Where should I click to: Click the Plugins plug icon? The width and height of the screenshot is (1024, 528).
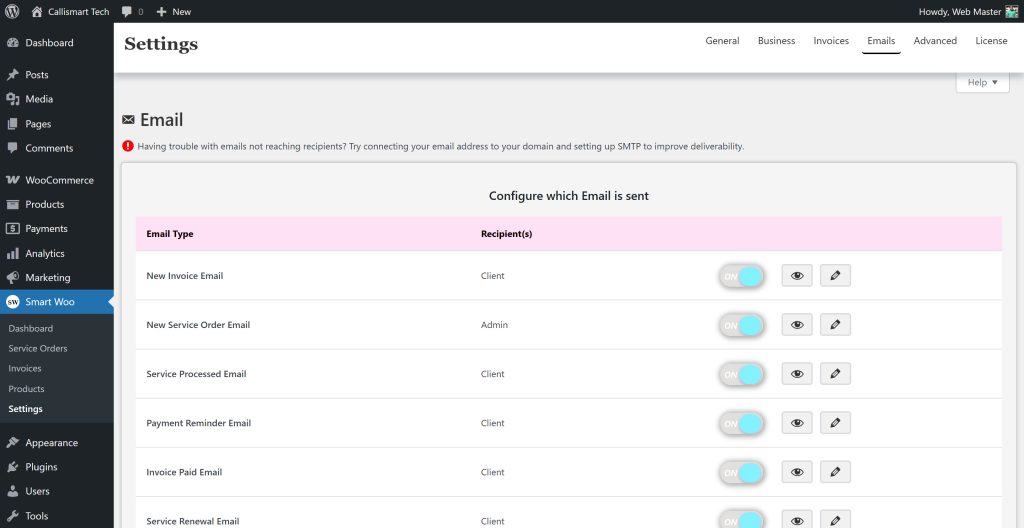[x=12, y=467]
